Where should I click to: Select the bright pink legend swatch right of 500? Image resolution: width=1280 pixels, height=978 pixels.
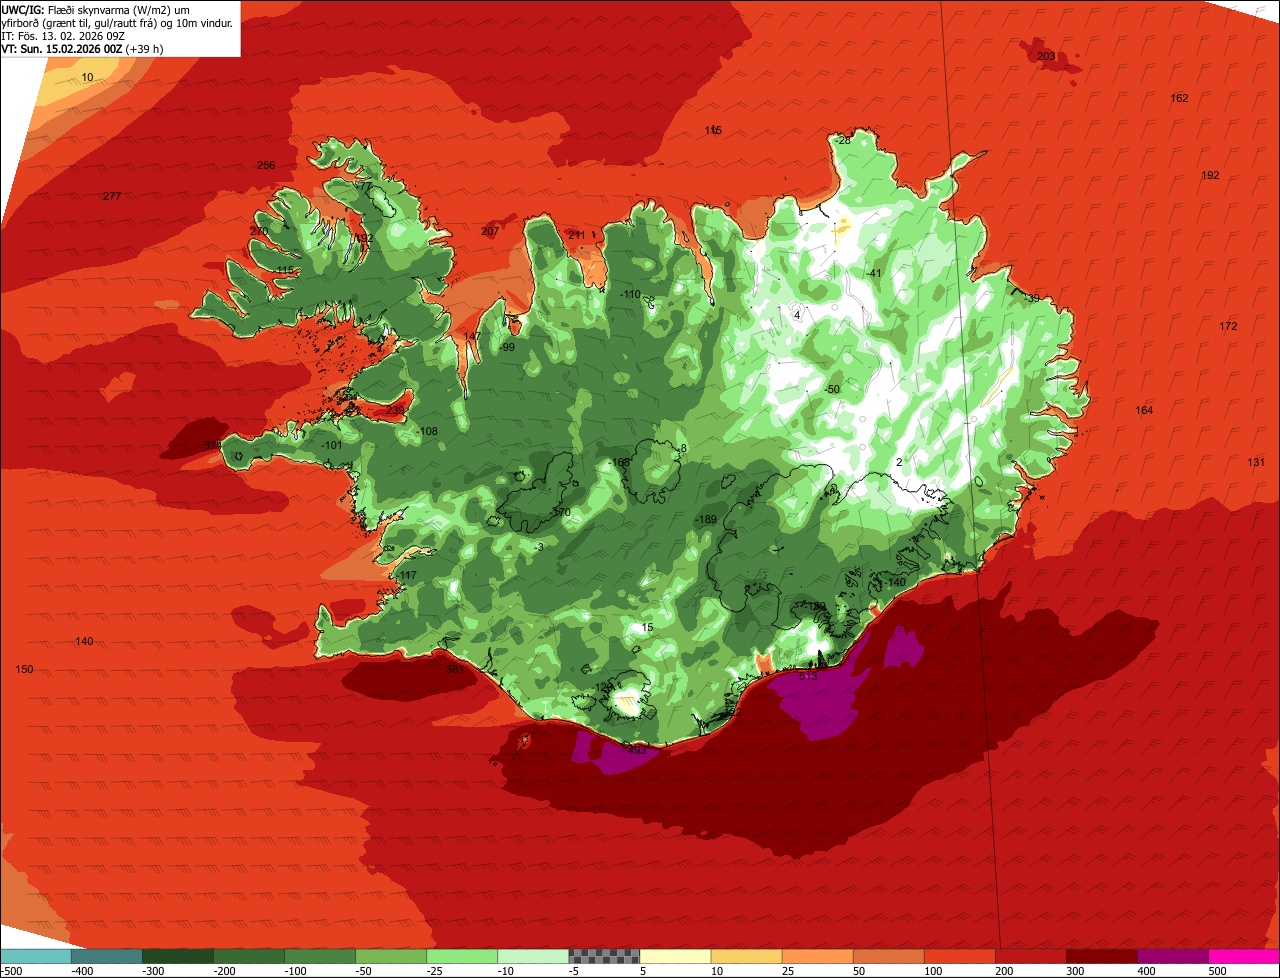pos(1244,956)
